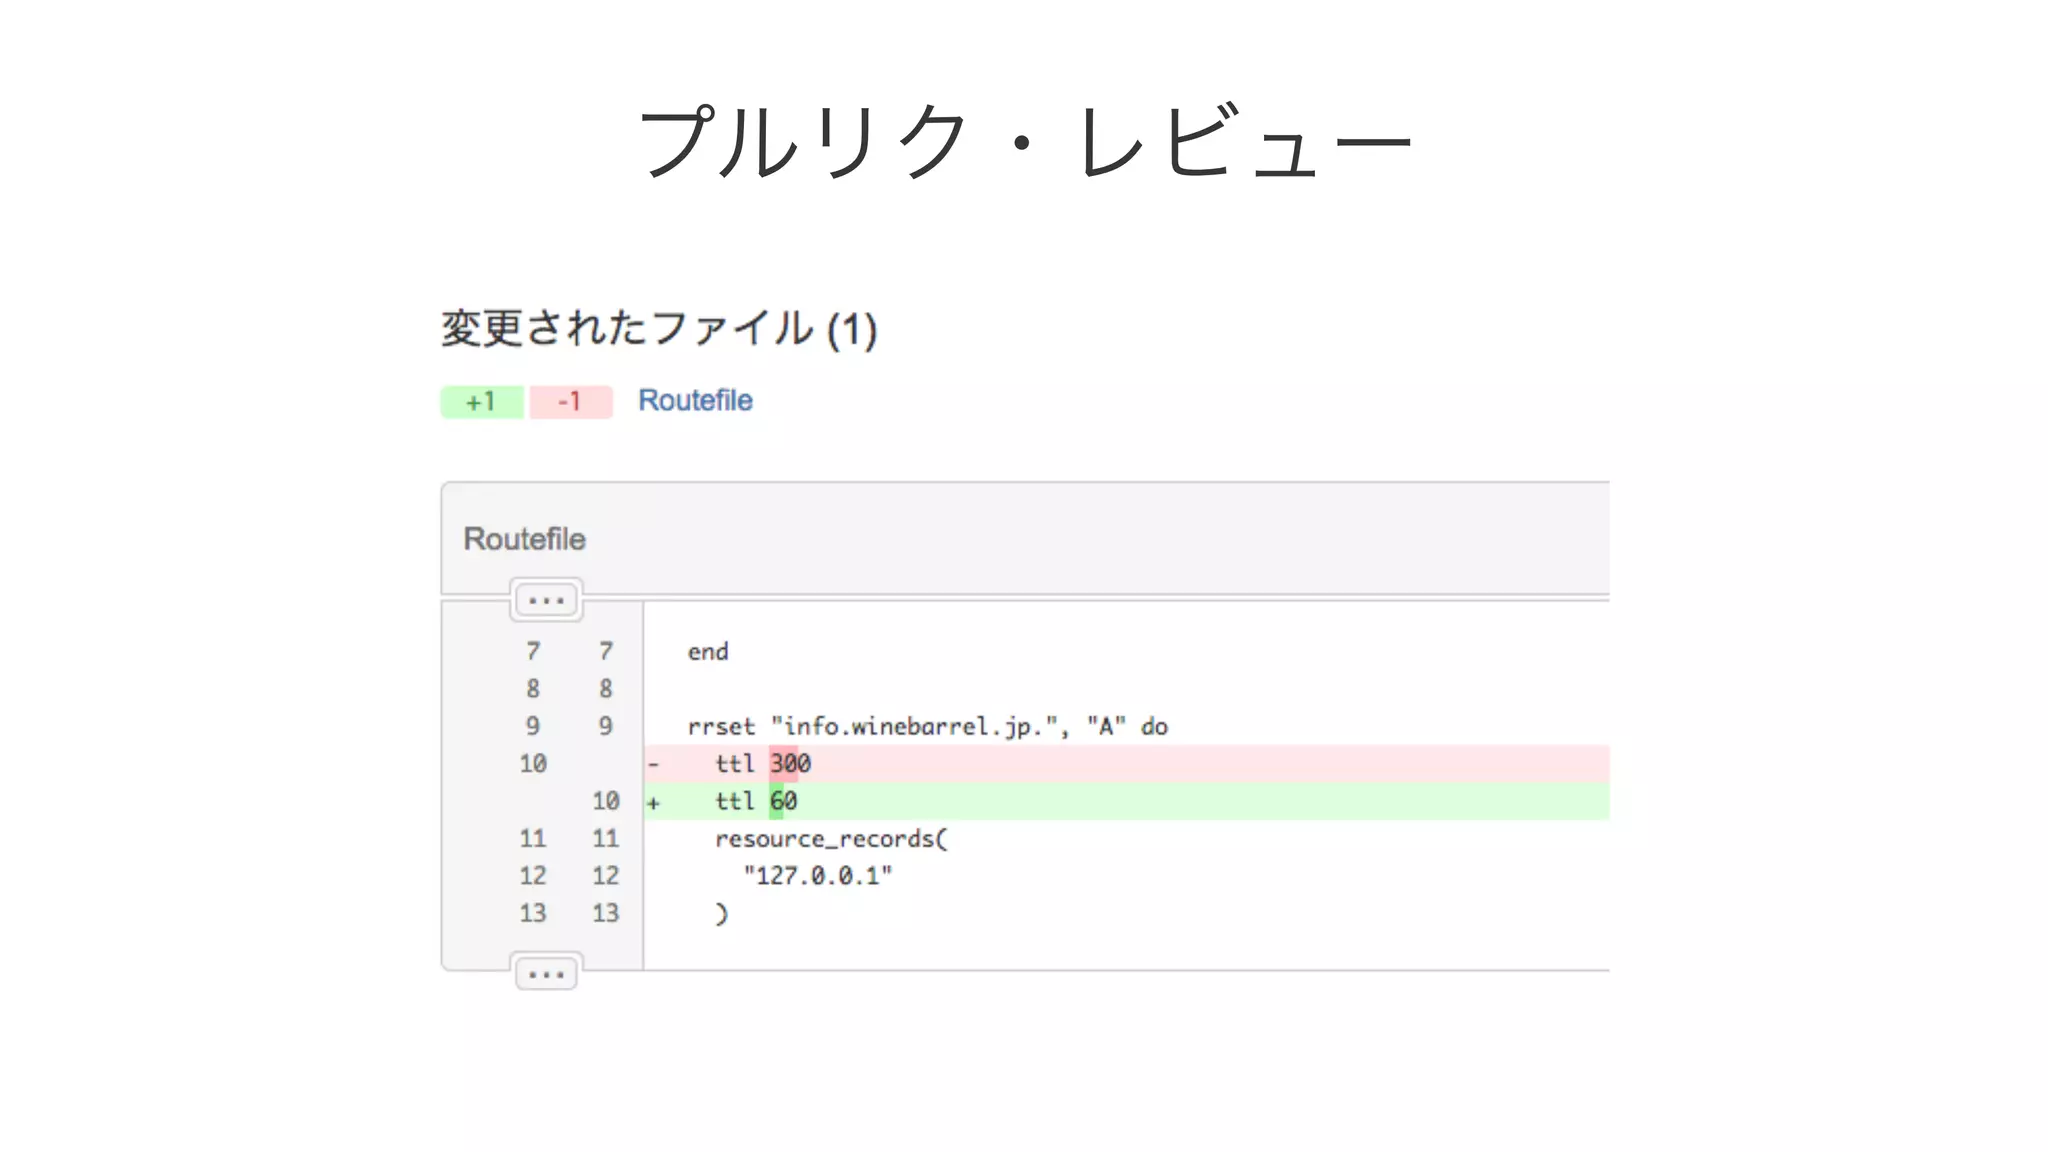2048x1152 pixels.
Task: Click the green +1 additions badge
Action: click(x=481, y=401)
